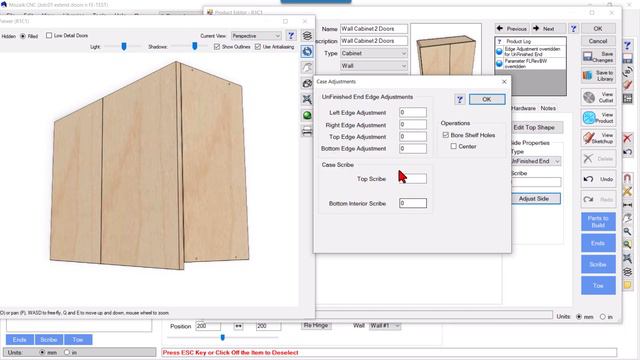Switch to the Notes tab
The image size is (640, 360).
coord(548,108)
